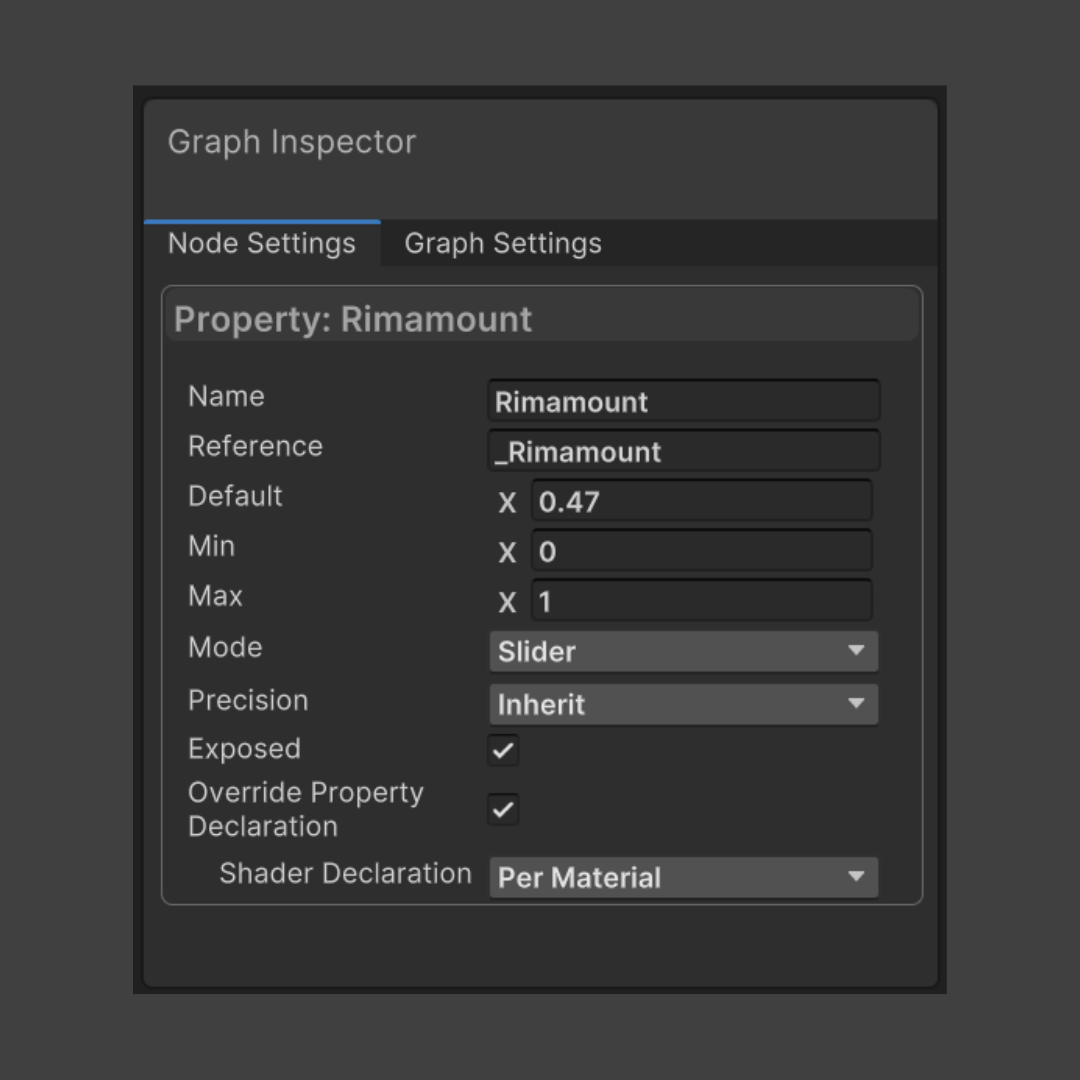Screen dimensions: 1080x1080
Task: Open the Mode dropdown showing Slider
Action: (x=684, y=651)
